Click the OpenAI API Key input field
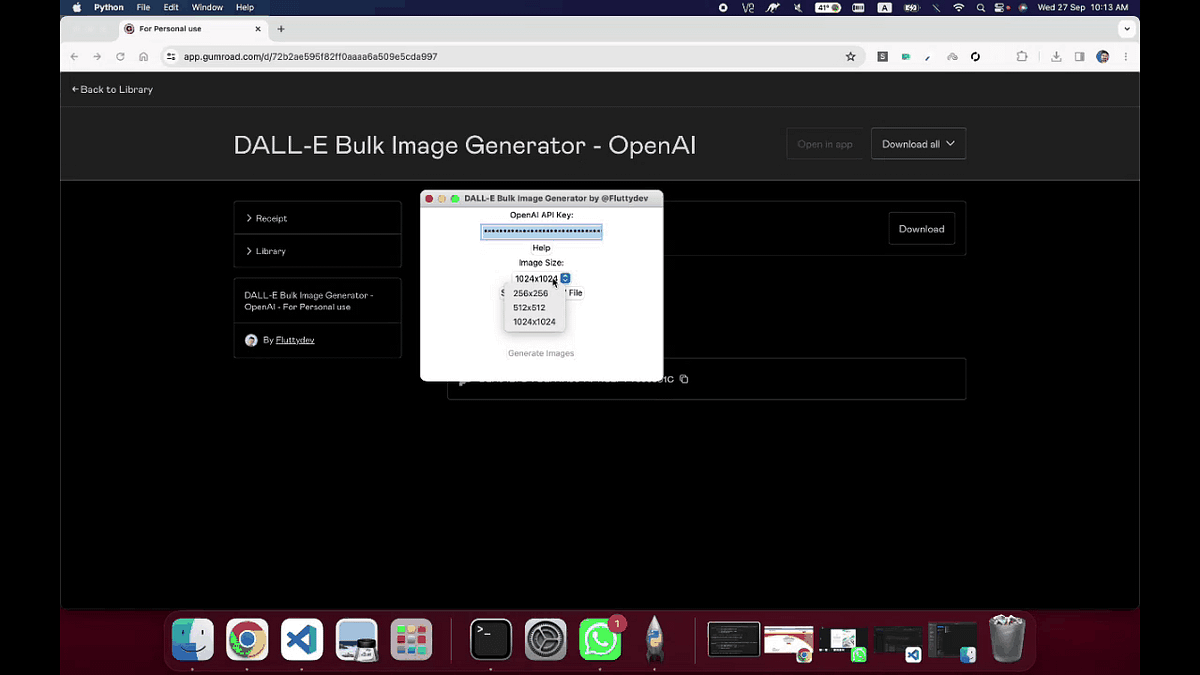The width and height of the screenshot is (1200, 675). click(541, 231)
